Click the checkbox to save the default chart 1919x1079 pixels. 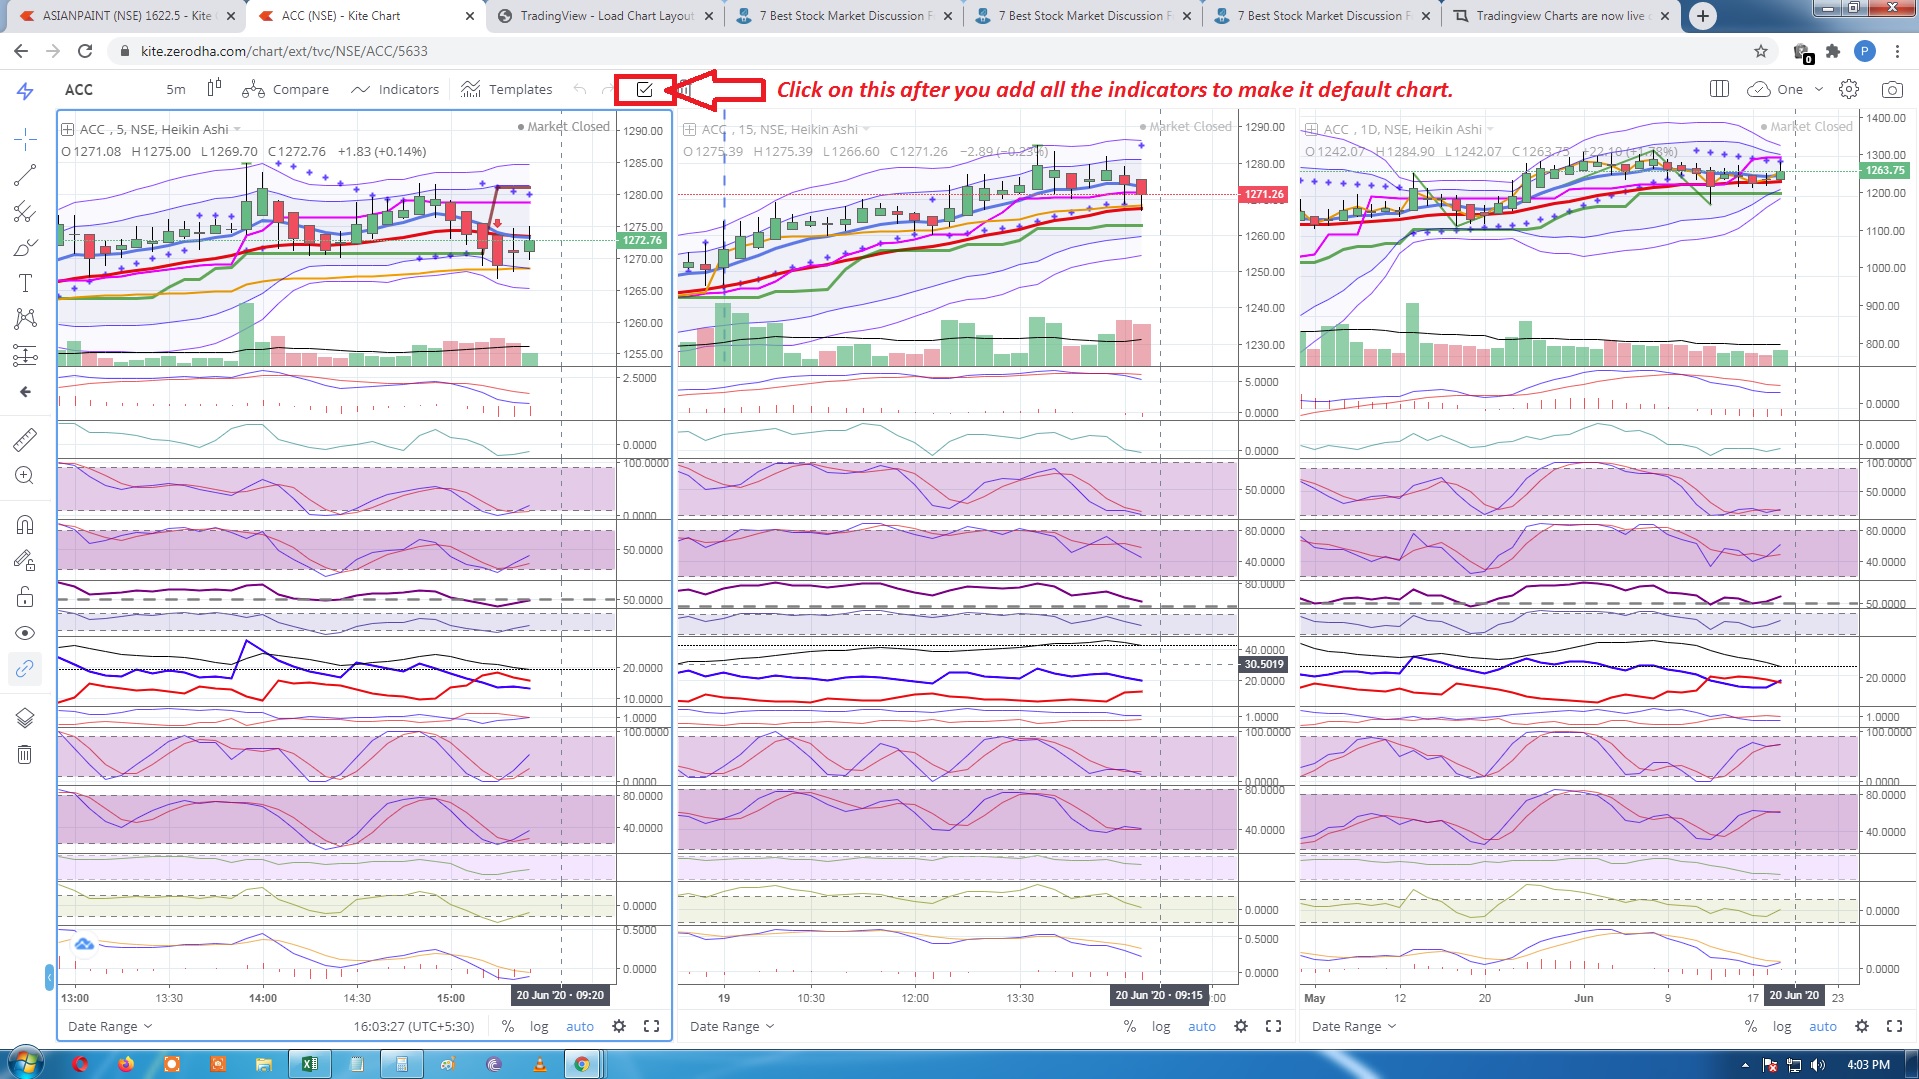coord(644,89)
